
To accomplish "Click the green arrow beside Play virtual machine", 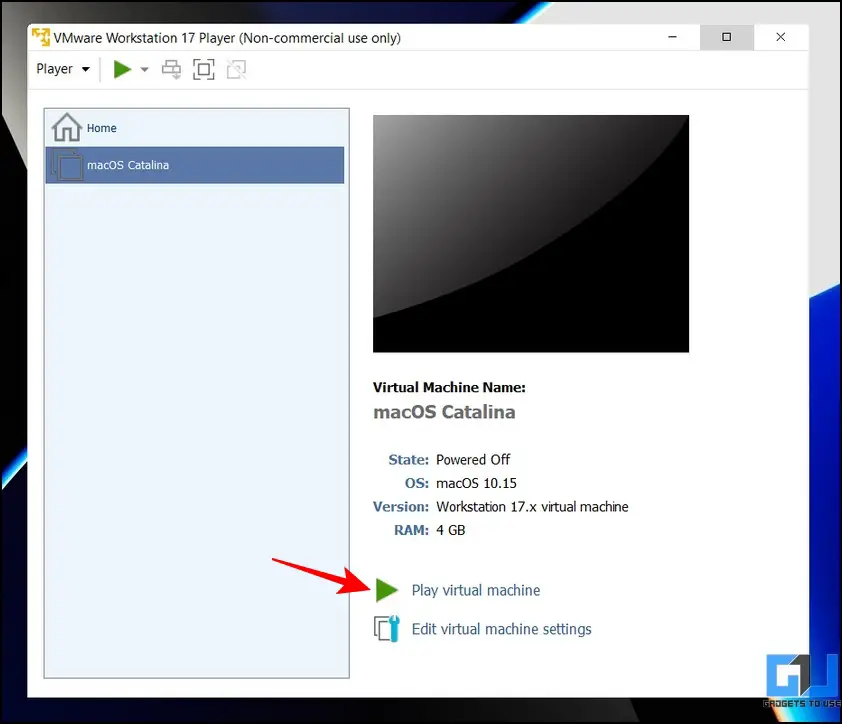I will coord(387,590).
